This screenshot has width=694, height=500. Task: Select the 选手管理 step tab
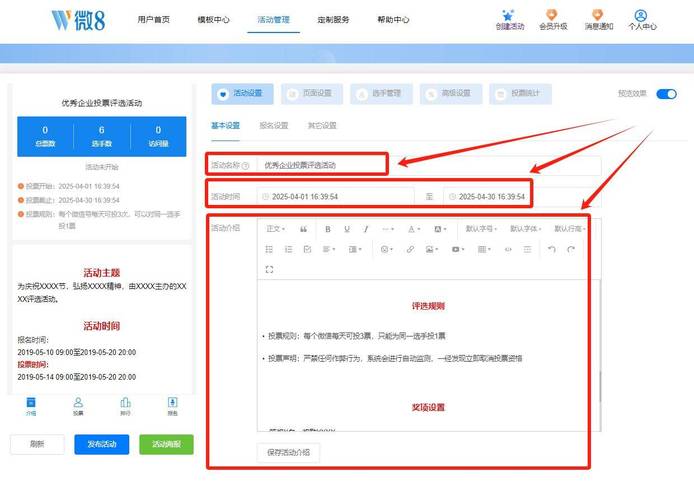[381, 94]
